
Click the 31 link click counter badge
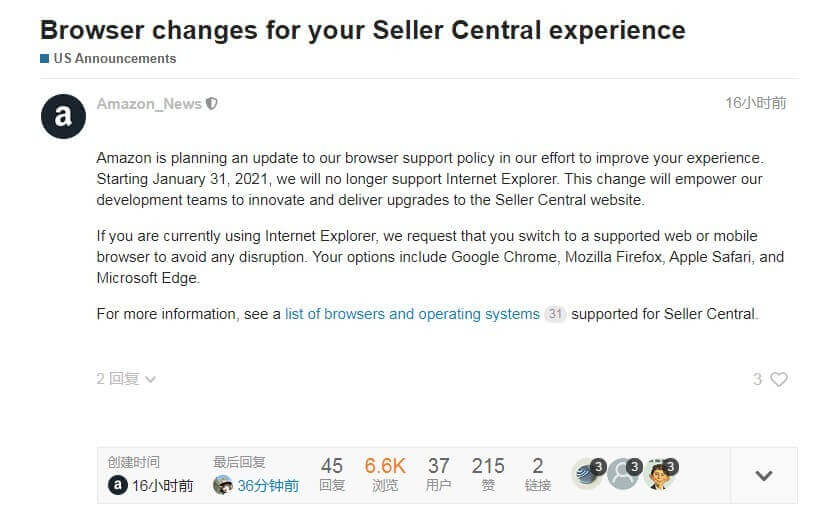coord(555,314)
